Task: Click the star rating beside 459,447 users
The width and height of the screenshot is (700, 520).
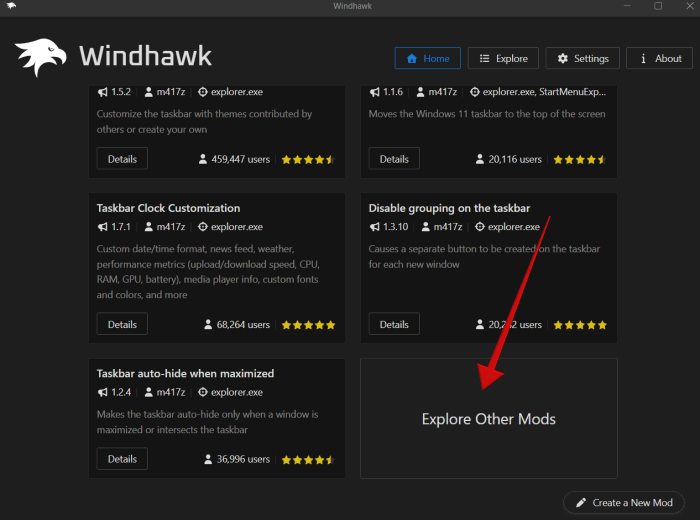Action: pos(308,160)
